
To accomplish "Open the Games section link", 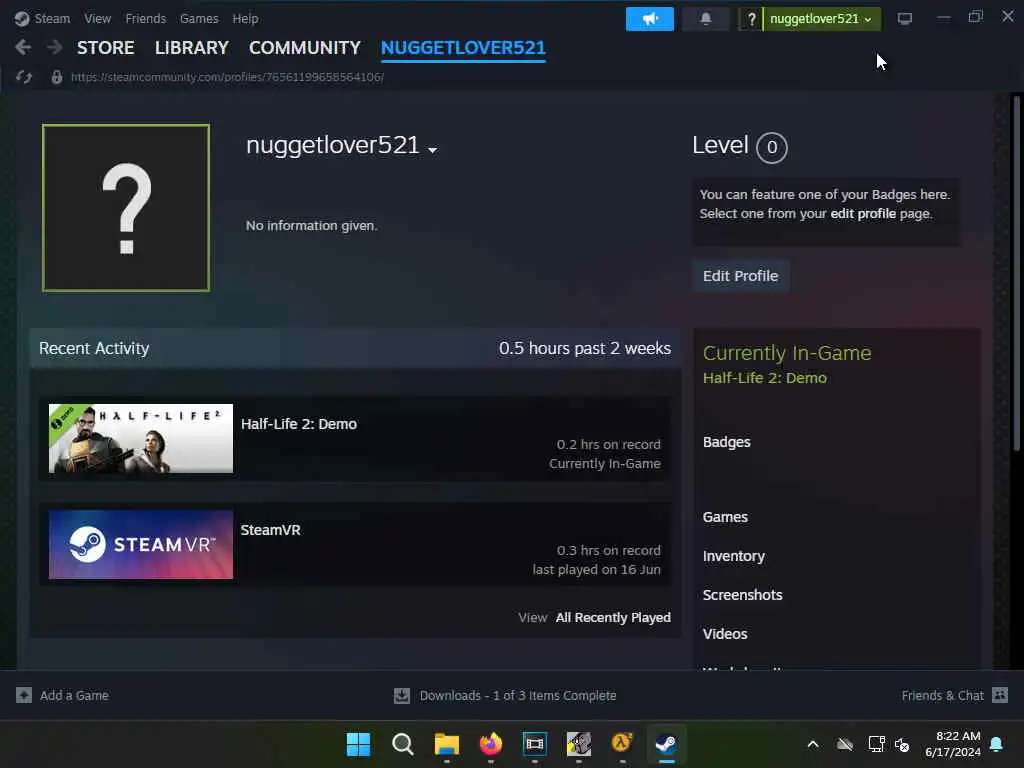I will coord(726,517).
